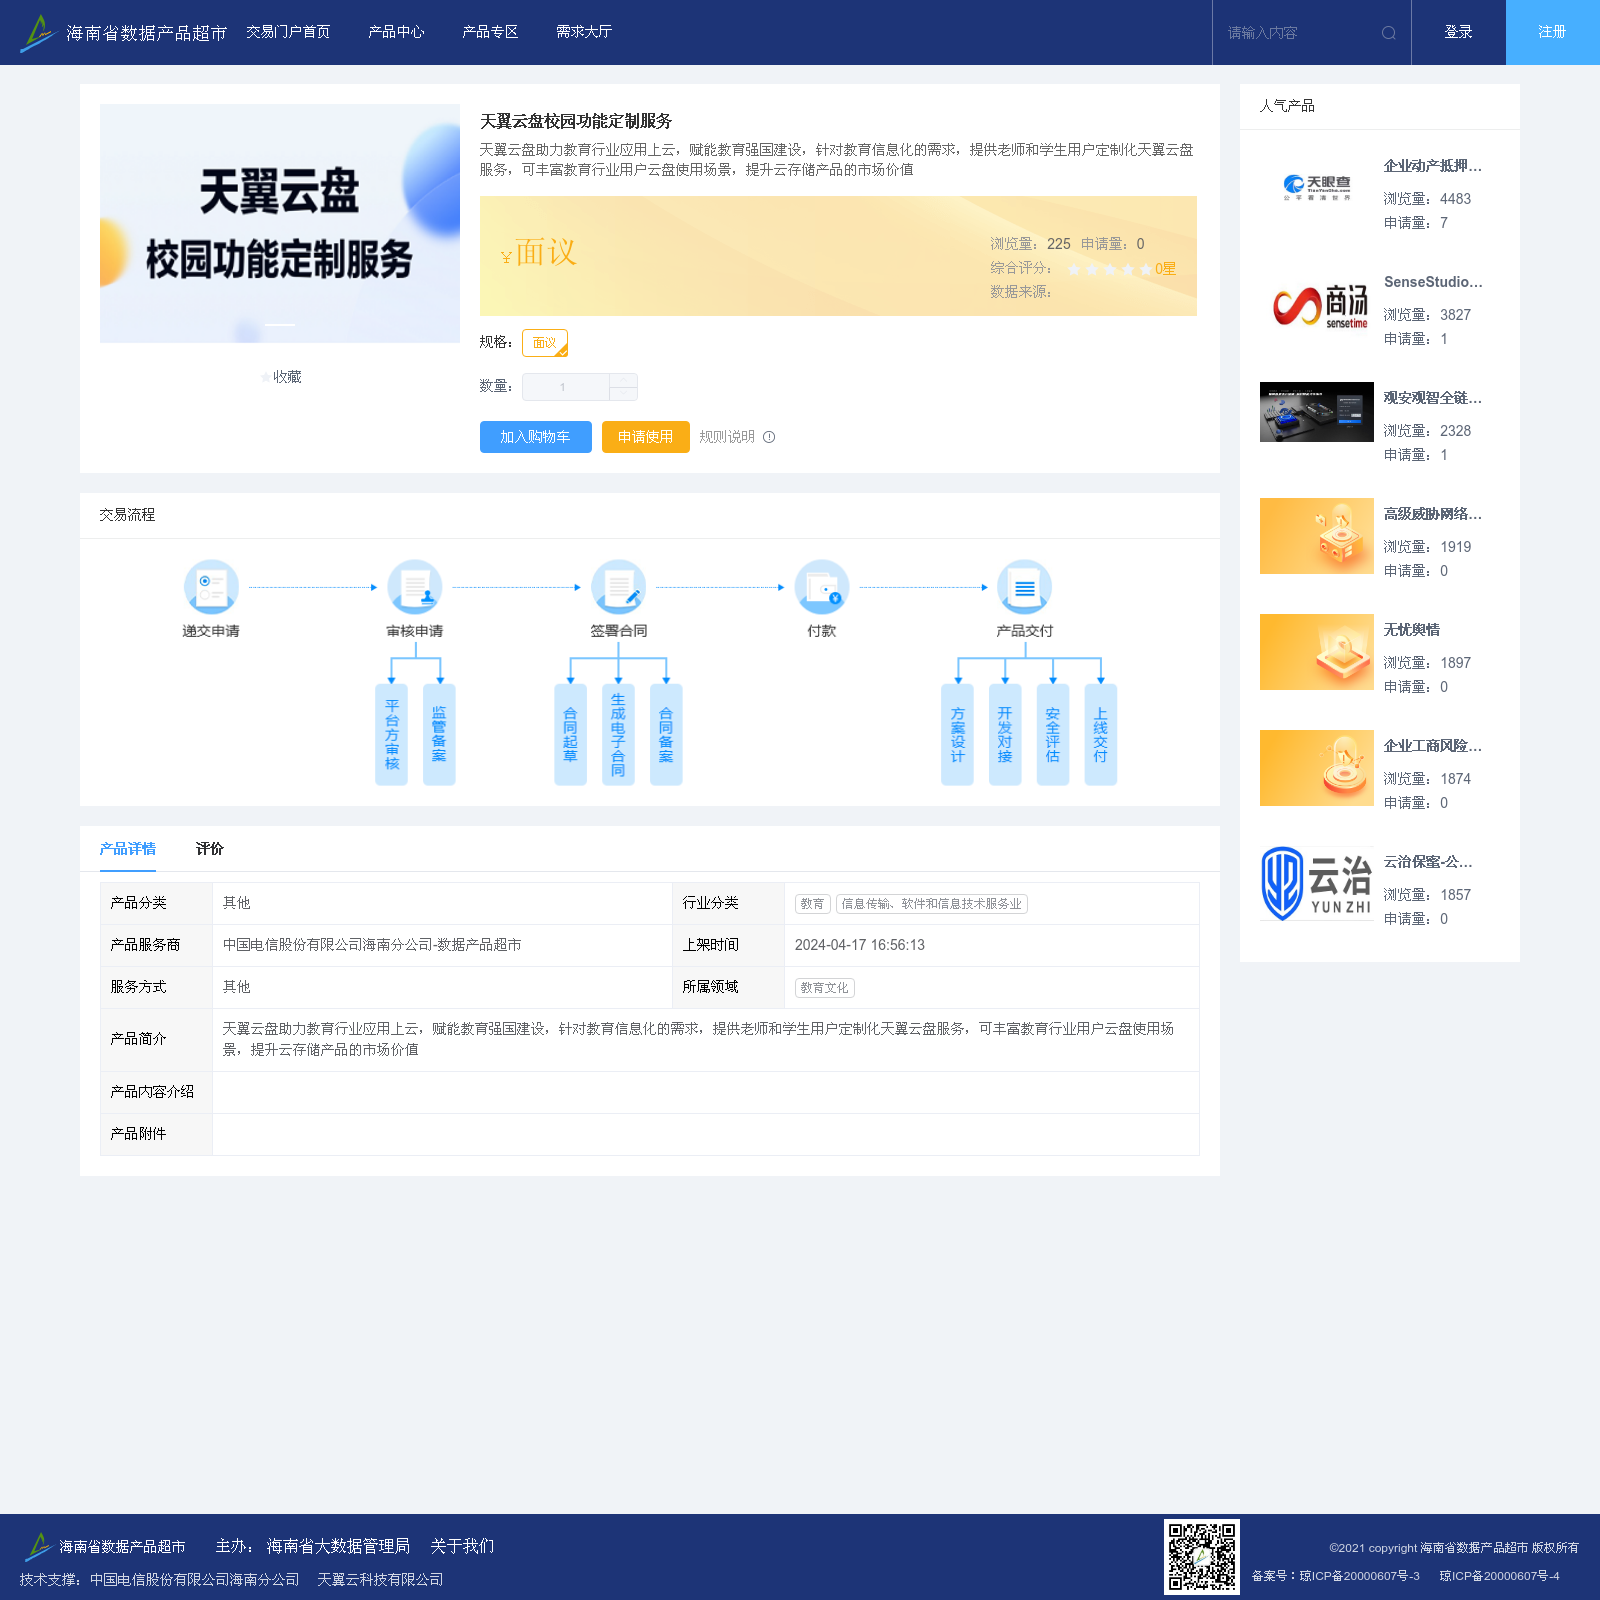The width and height of the screenshot is (1600, 1600).
Task: Open the 天眼查 product thumbnail
Action: point(1316,188)
